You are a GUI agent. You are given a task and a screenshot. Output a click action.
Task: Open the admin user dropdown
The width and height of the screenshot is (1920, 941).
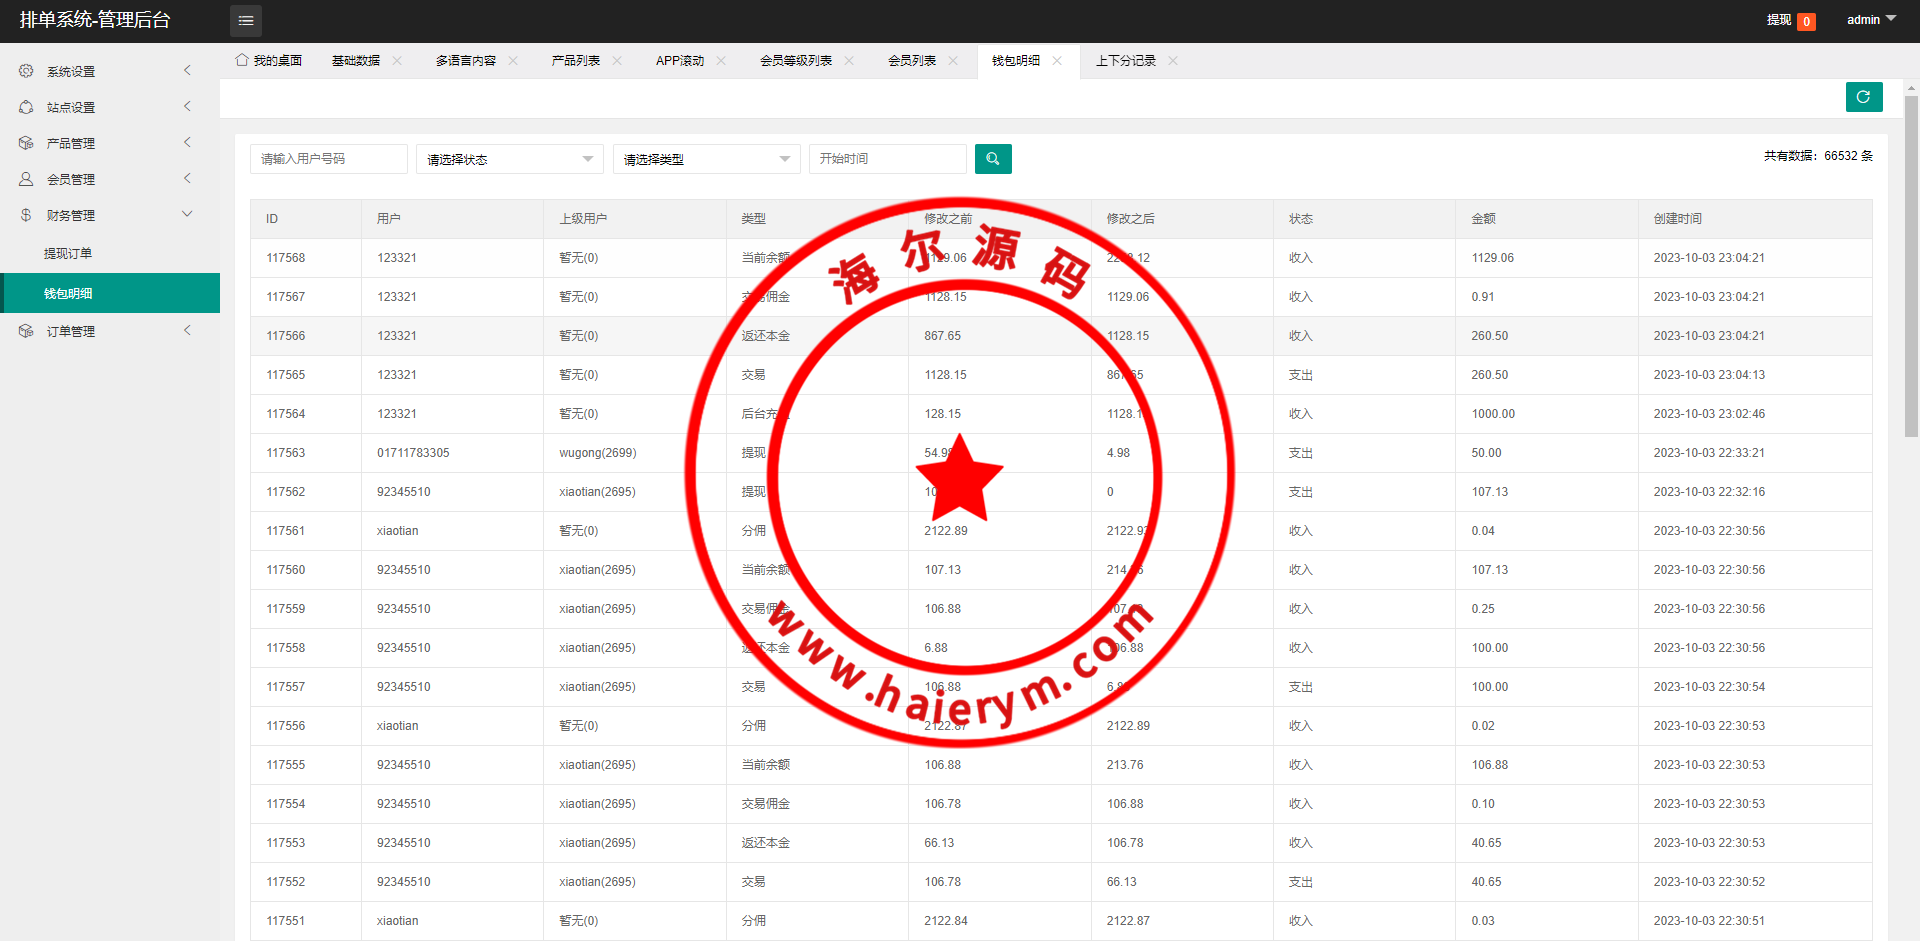pos(1870,20)
